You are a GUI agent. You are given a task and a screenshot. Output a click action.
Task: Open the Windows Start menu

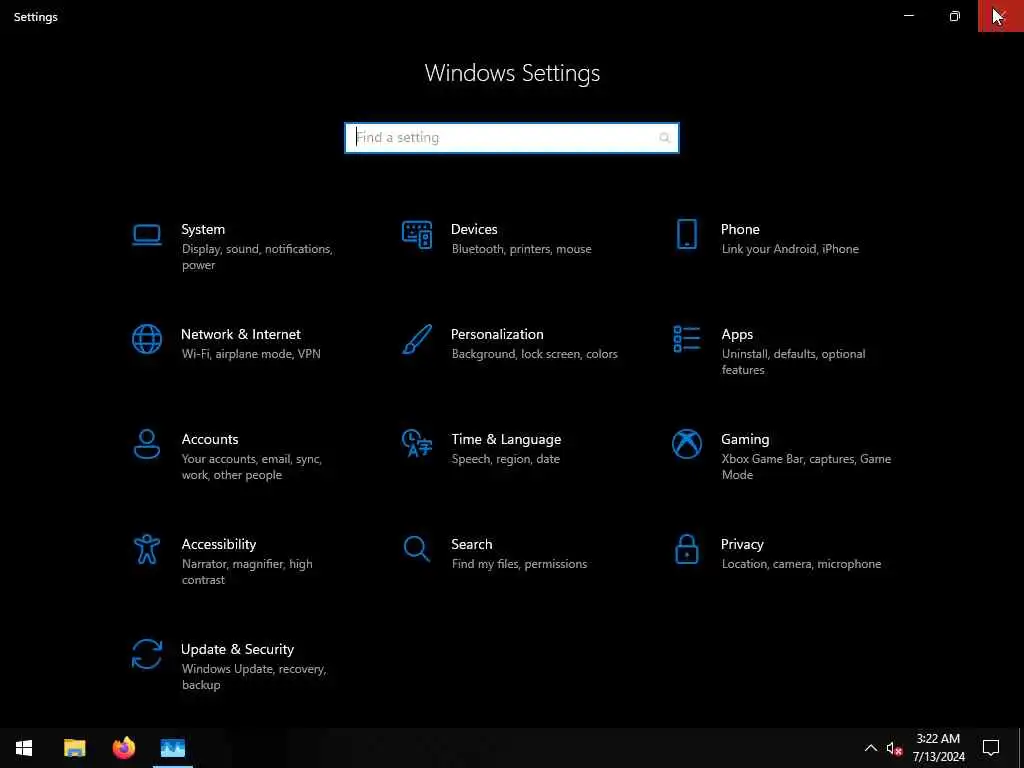(24, 748)
